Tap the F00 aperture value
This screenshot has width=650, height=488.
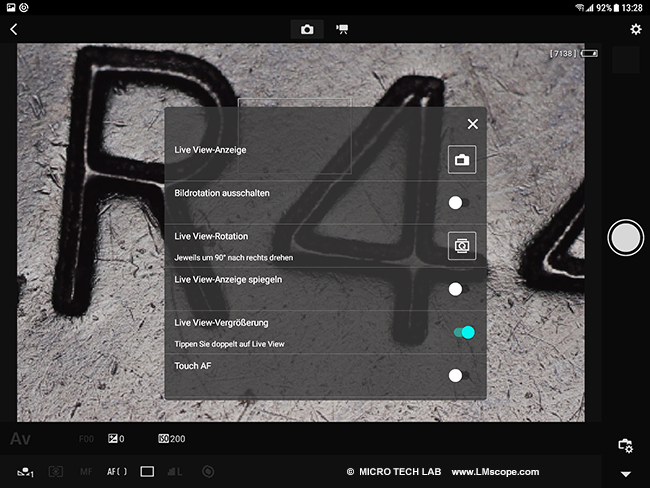(86, 439)
